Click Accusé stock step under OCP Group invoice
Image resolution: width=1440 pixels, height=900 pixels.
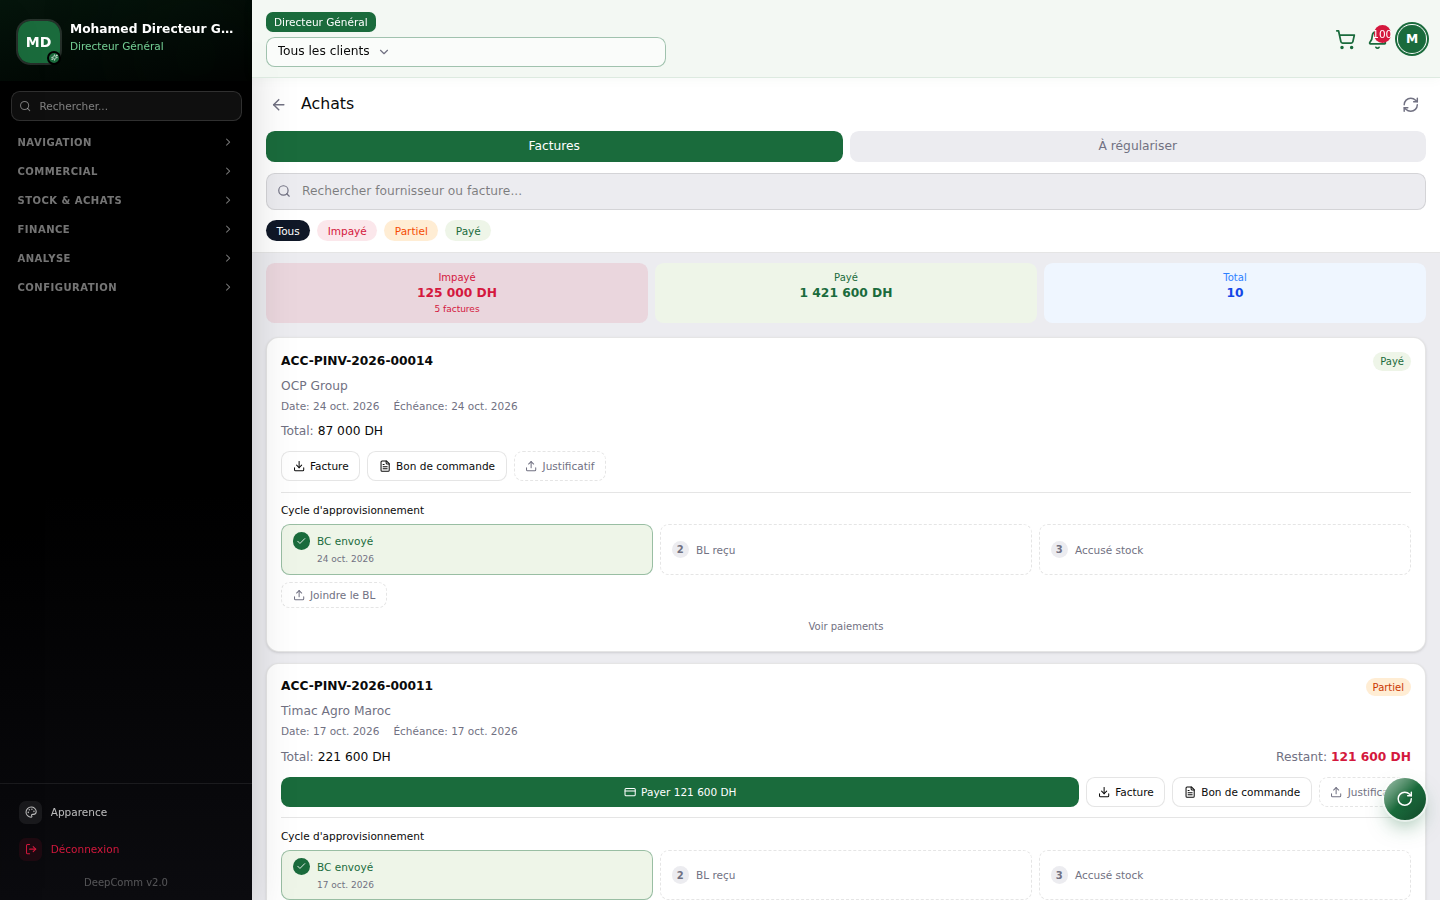point(1225,550)
